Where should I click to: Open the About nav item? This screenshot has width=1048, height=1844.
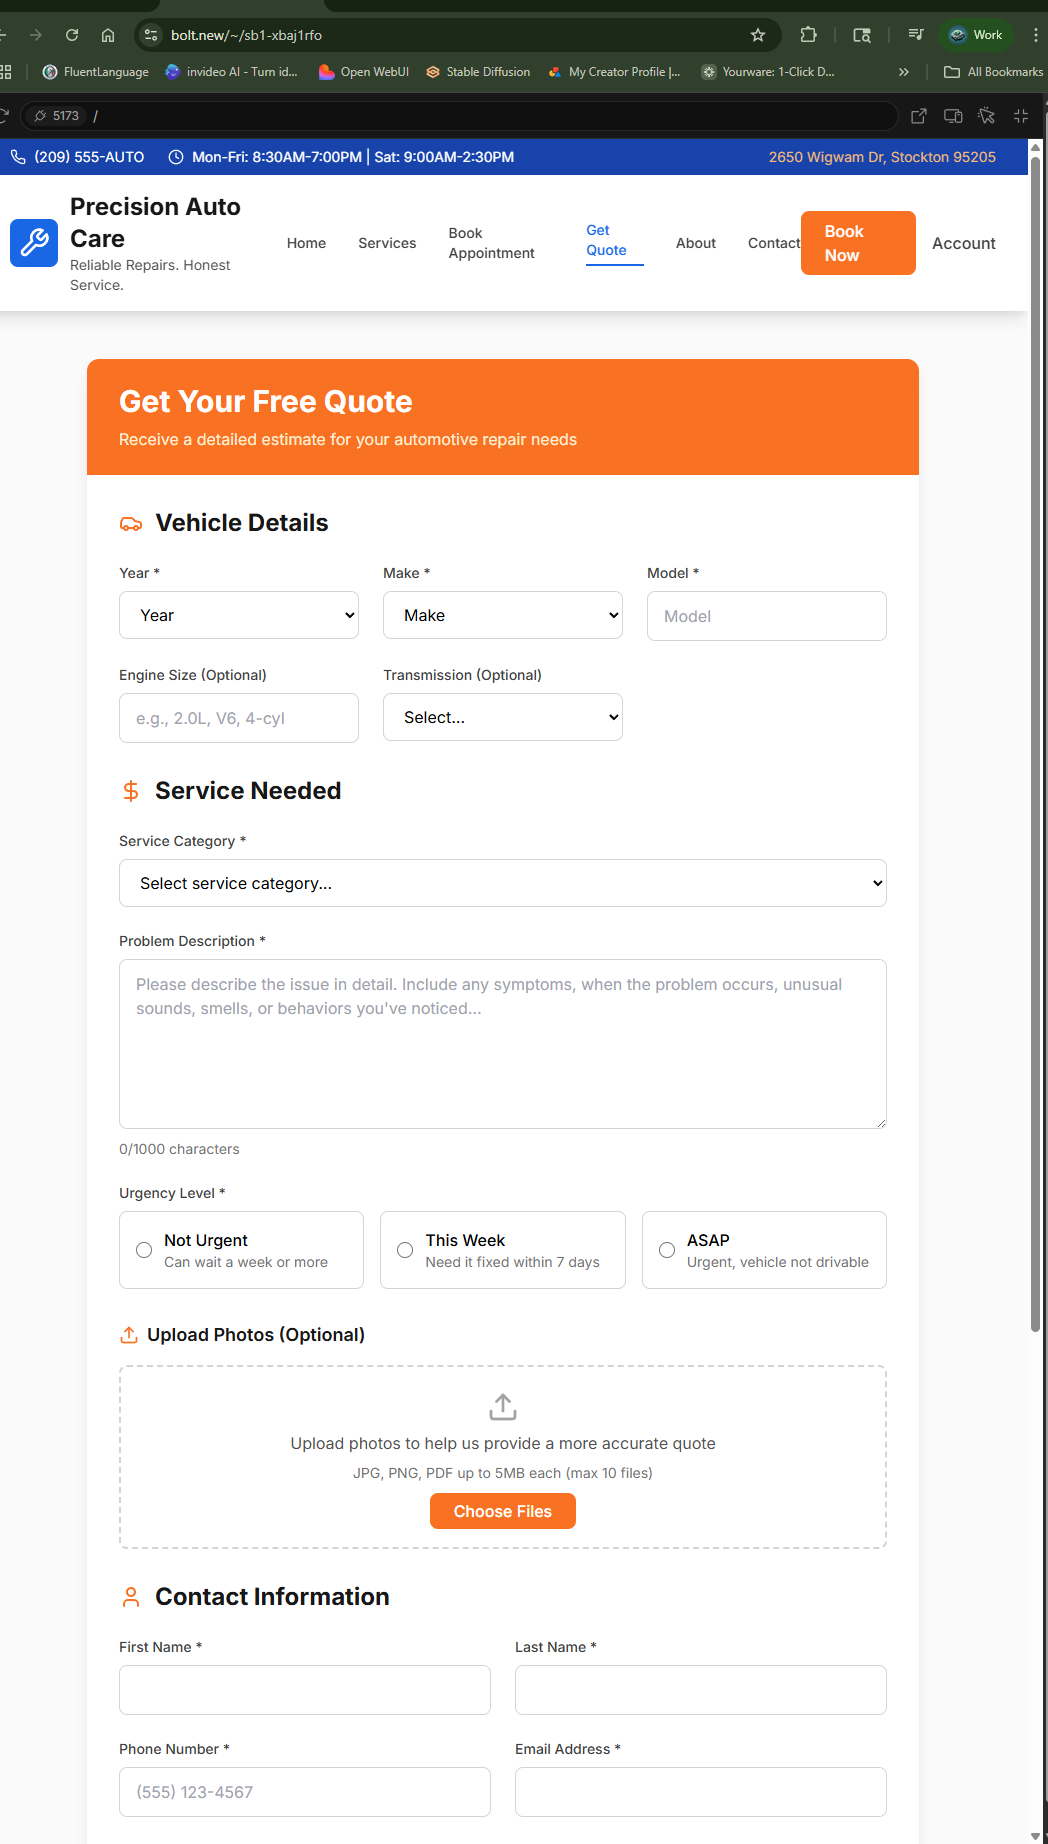pyautogui.click(x=696, y=243)
